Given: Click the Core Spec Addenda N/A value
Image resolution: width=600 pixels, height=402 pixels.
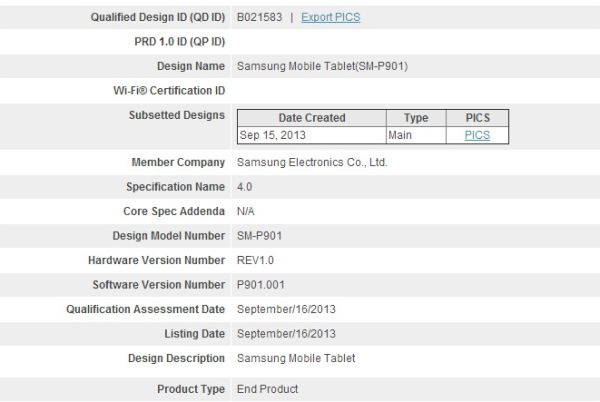Looking at the screenshot, I should coord(246,212).
